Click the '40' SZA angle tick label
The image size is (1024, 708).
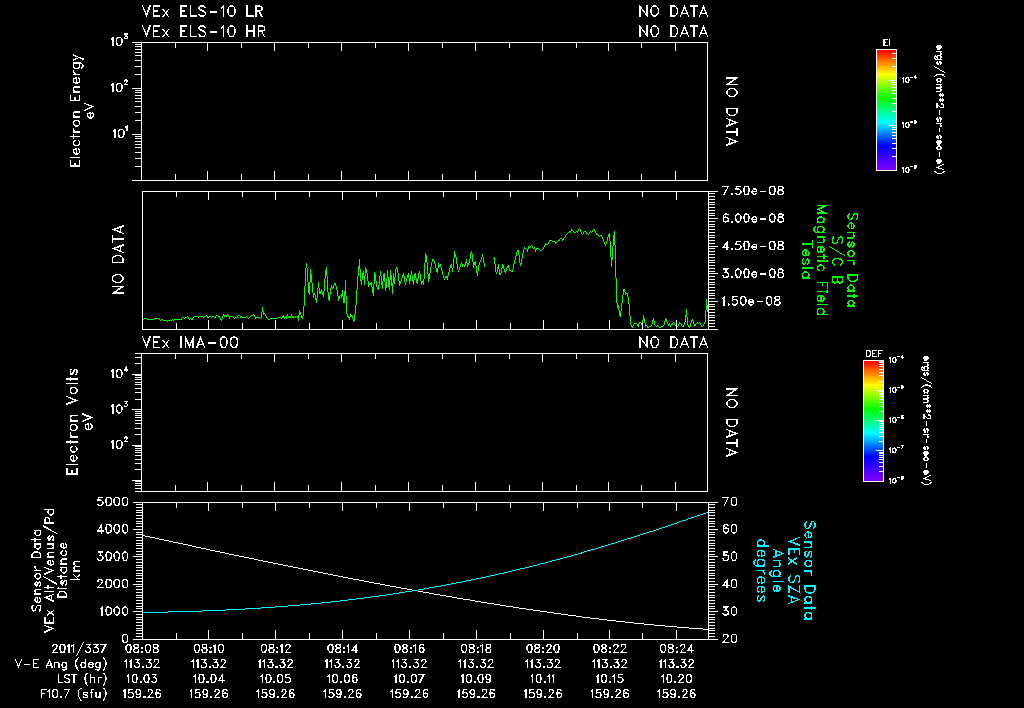tap(730, 584)
